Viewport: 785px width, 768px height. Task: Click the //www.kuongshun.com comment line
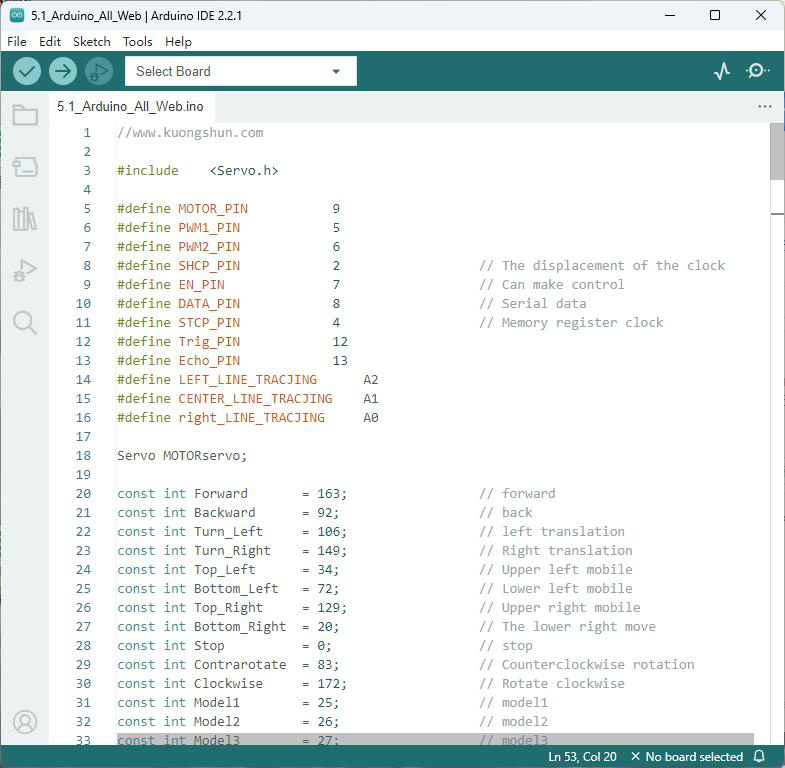click(190, 133)
